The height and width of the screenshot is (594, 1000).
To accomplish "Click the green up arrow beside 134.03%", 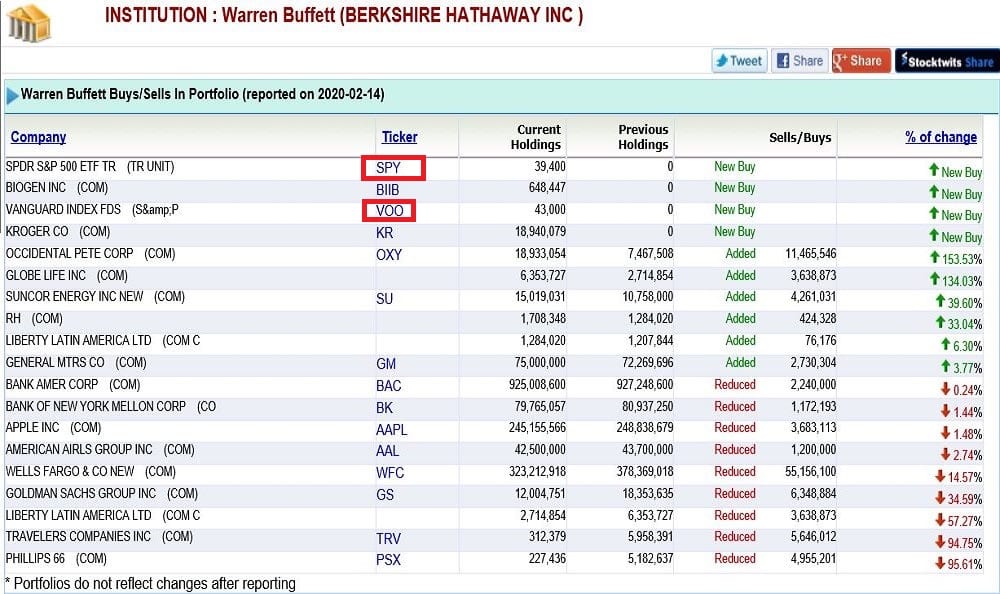I will coord(935,279).
